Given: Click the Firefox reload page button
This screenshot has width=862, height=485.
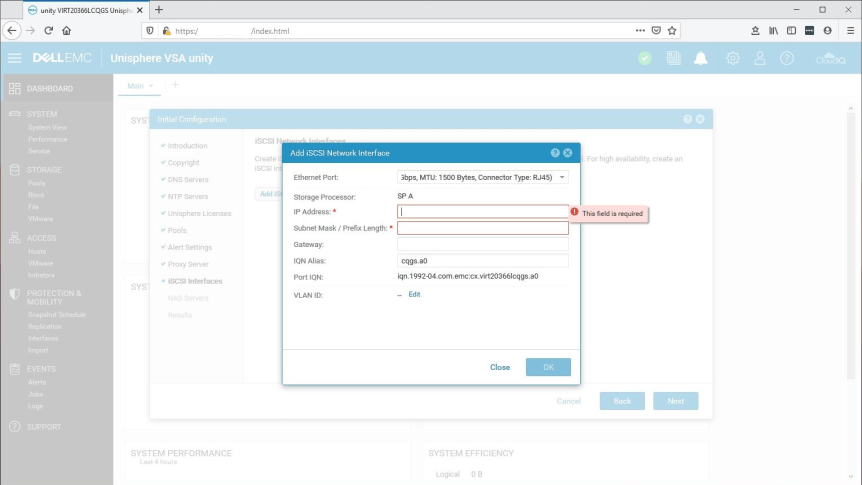Looking at the screenshot, I should pyautogui.click(x=48, y=31).
